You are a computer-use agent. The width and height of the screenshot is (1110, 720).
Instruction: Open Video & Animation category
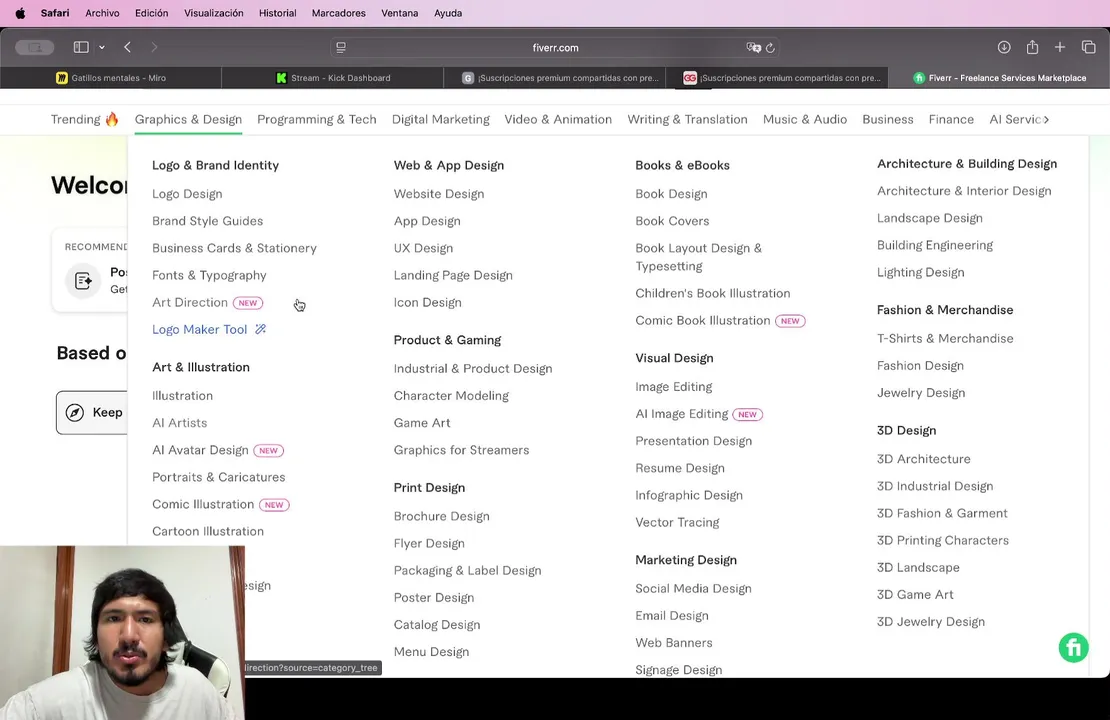[x=558, y=119]
